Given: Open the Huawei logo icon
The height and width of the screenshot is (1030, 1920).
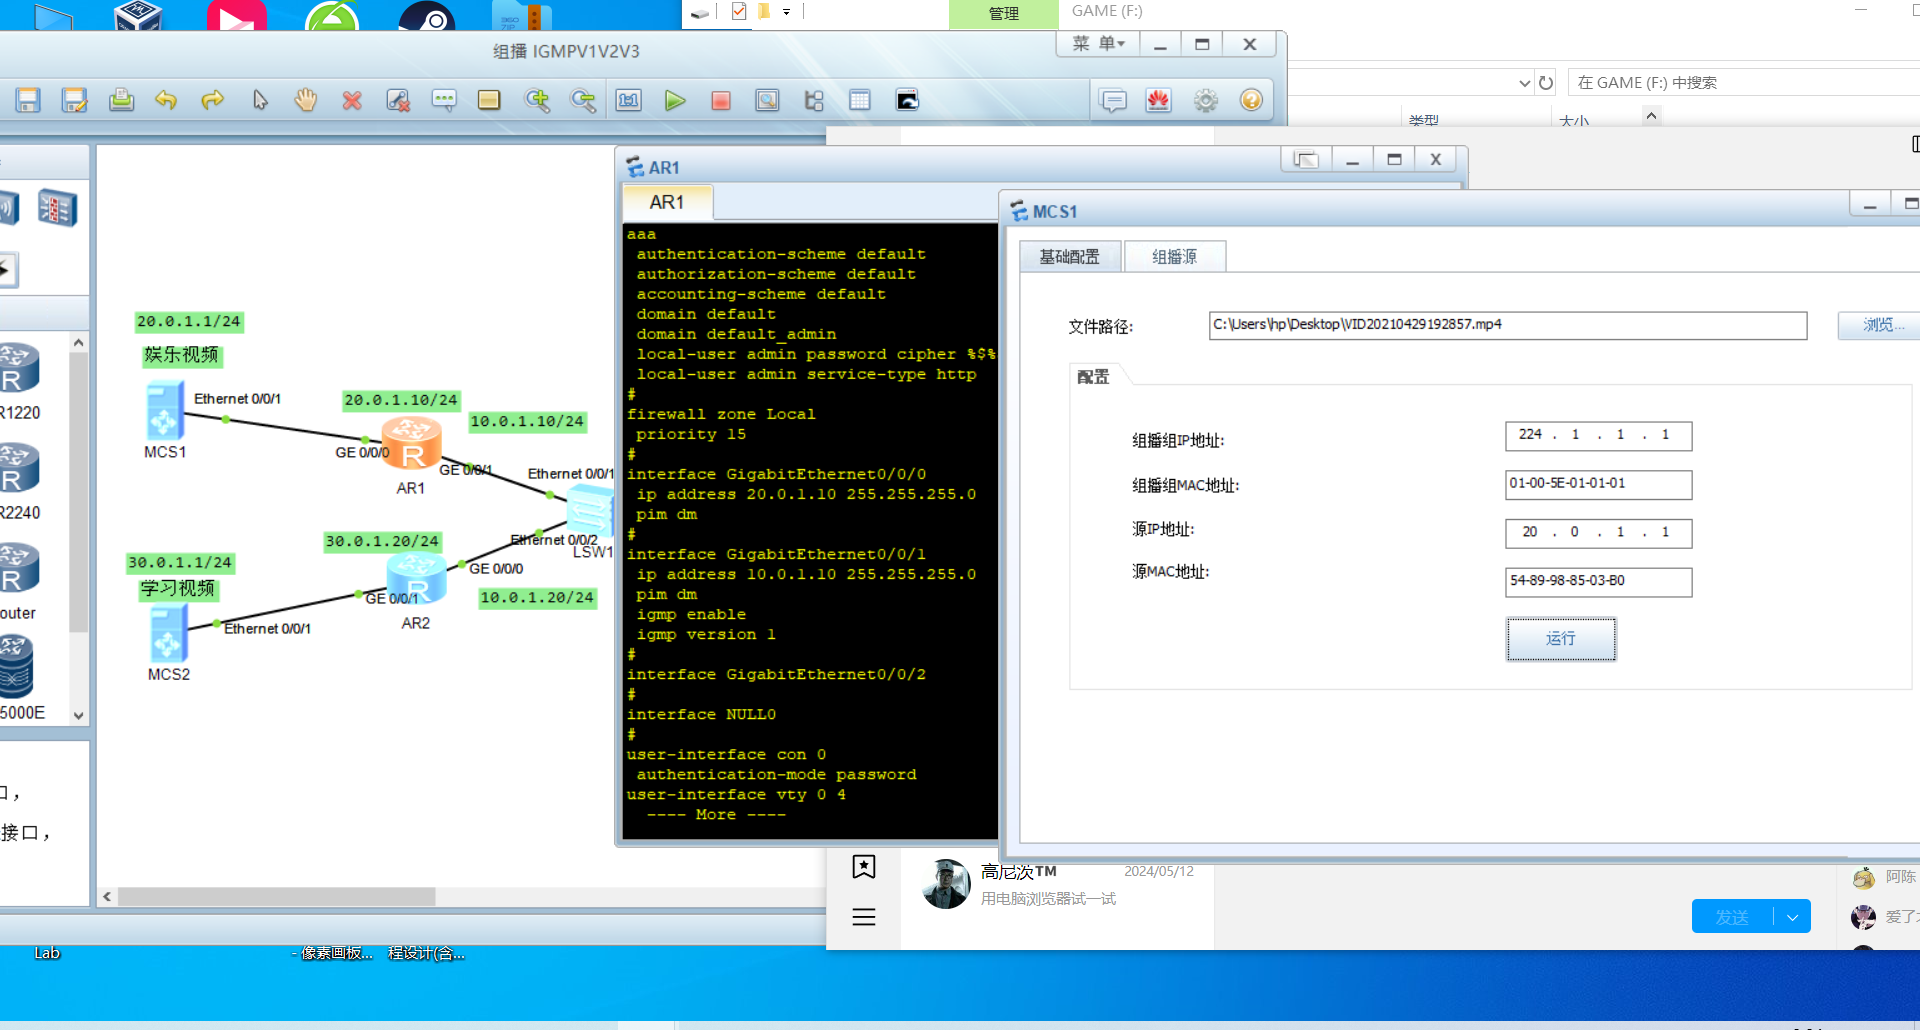Looking at the screenshot, I should [x=1159, y=100].
